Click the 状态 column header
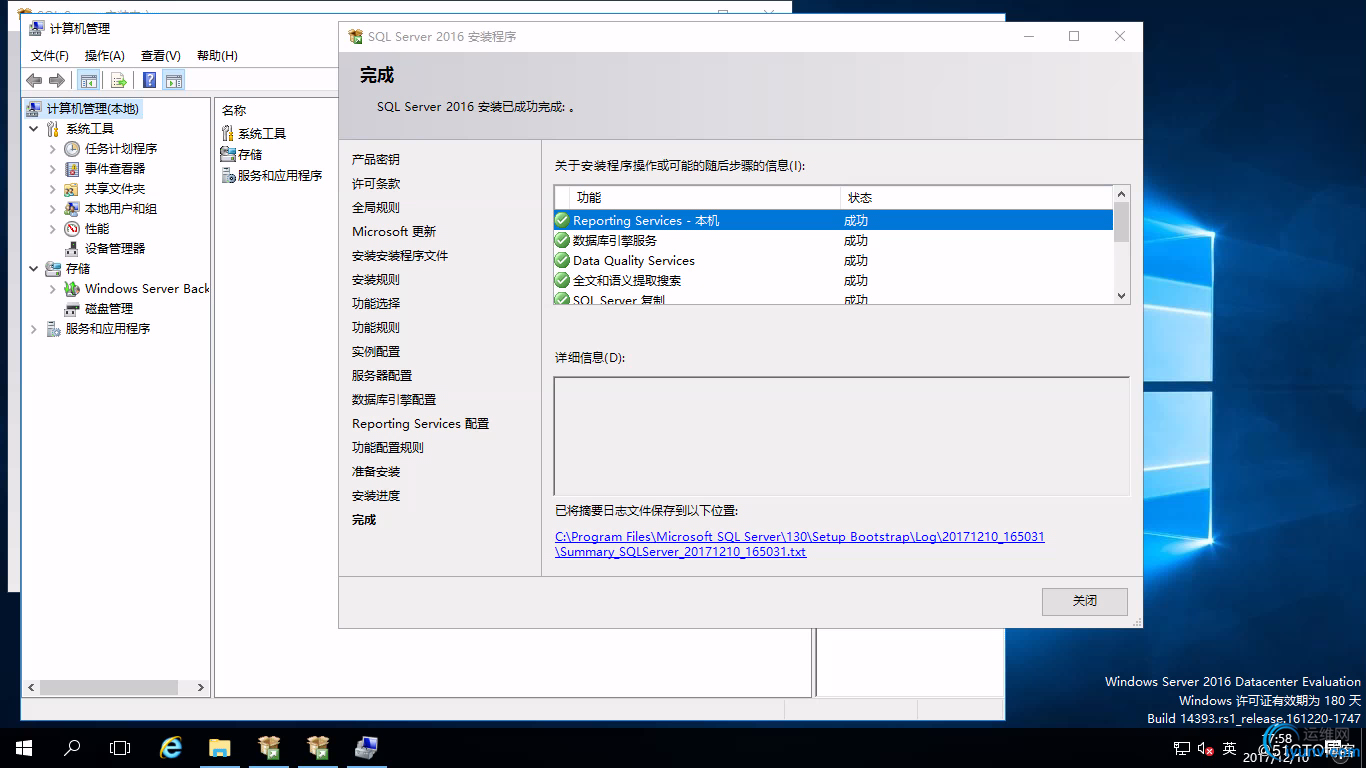 (976, 198)
